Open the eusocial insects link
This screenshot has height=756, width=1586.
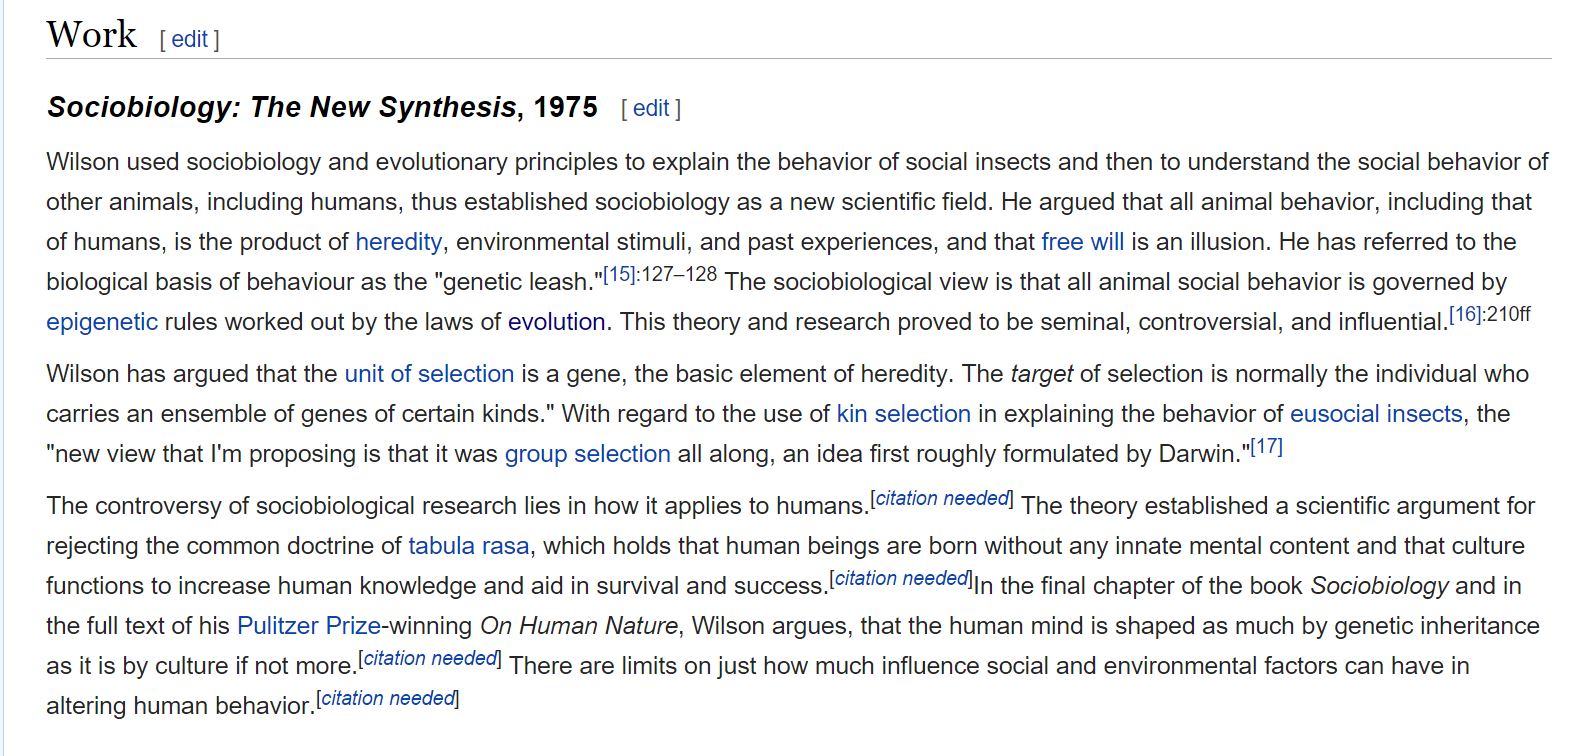click(x=1376, y=414)
